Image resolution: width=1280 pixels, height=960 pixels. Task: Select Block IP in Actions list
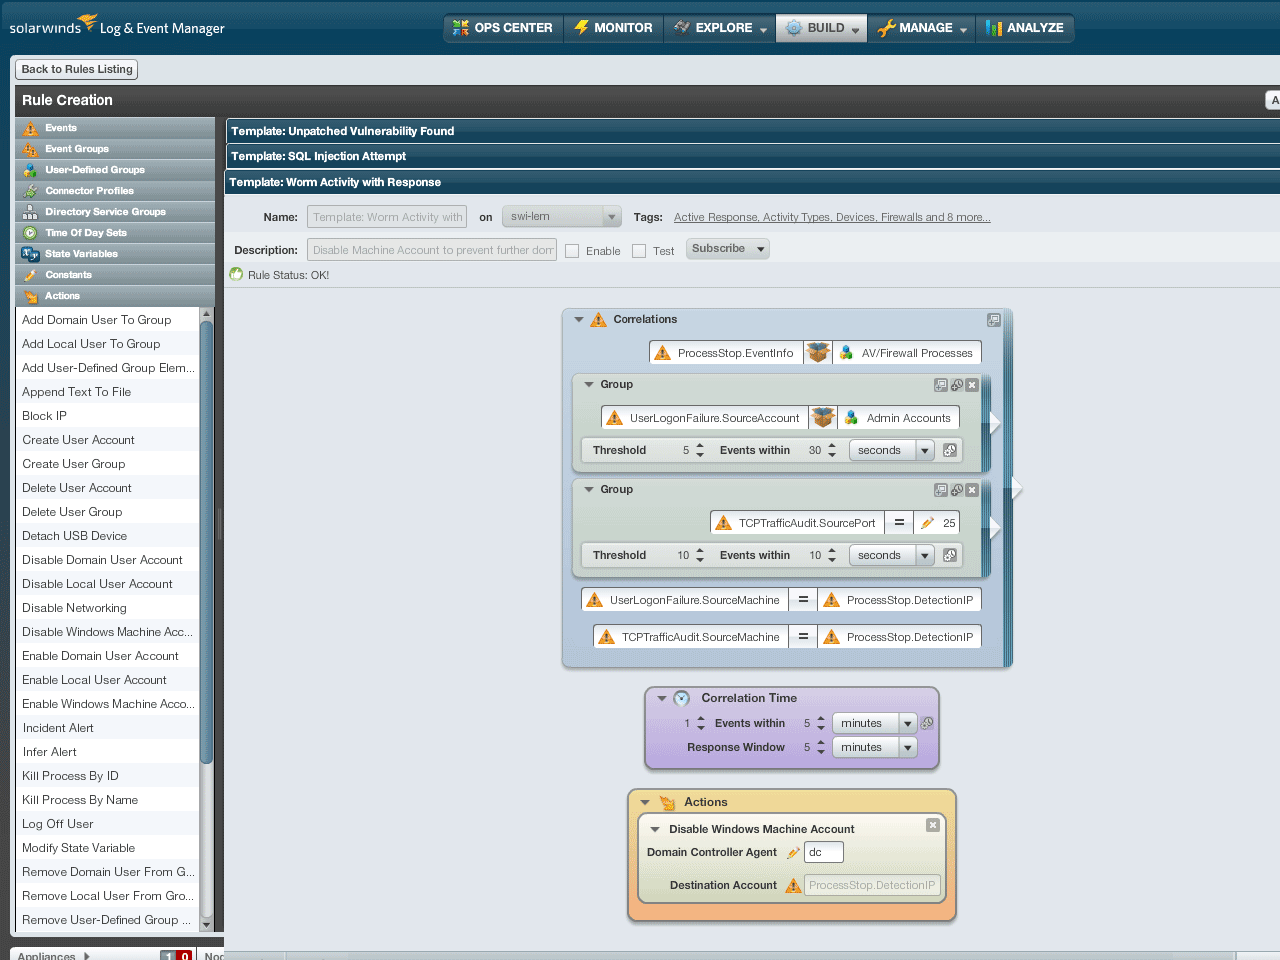(108, 416)
